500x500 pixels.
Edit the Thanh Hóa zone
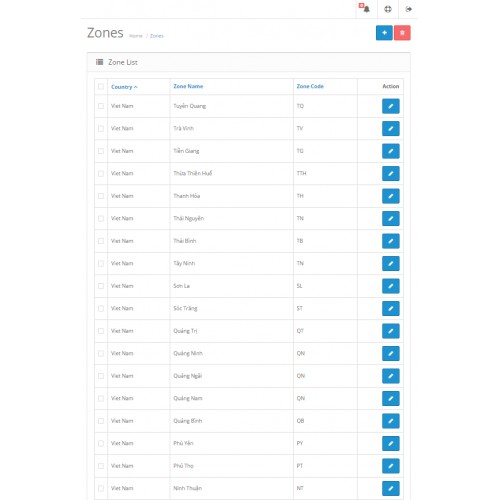[390, 196]
